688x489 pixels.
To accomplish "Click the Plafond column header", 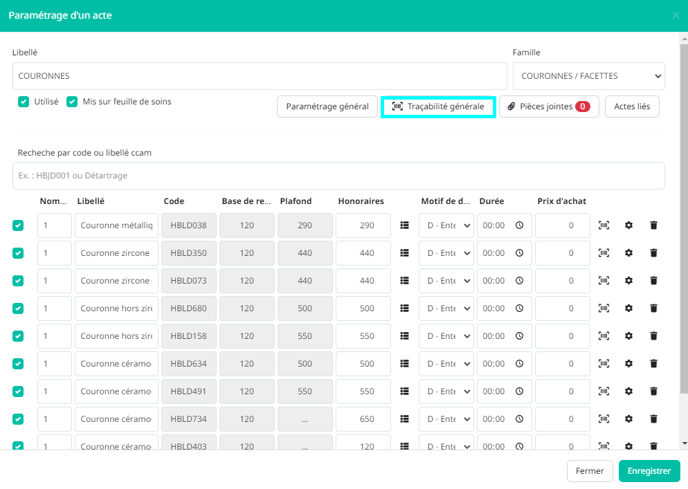I will pyautogui.click(x=296, y=201).
